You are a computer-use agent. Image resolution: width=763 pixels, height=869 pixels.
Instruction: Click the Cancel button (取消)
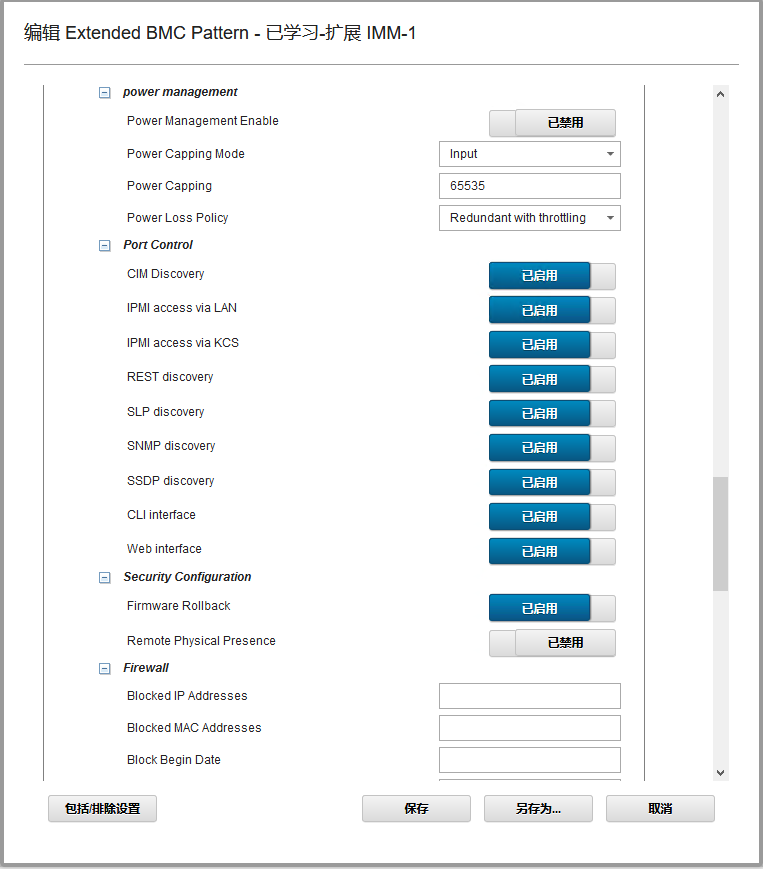[660, 809]
